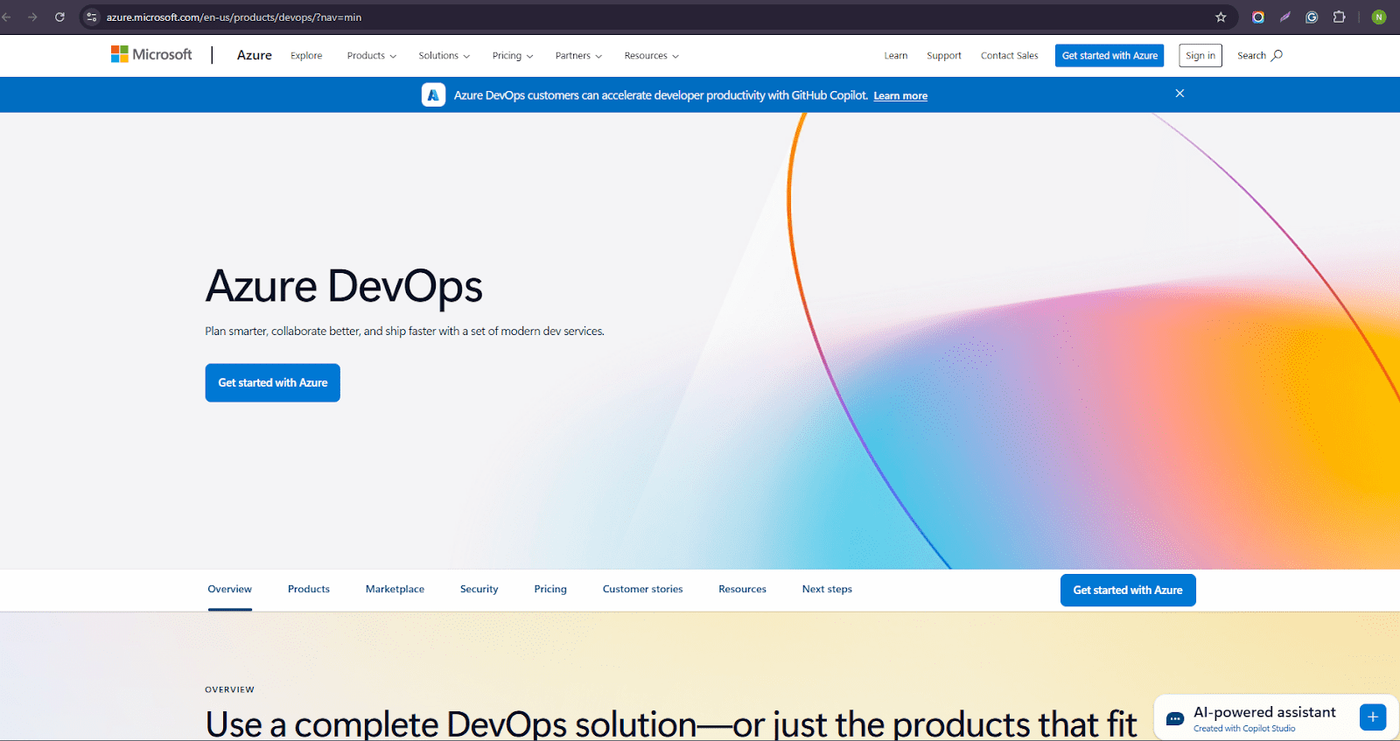Click Get started with Azure in section nav
This screenshot has width=1400, height=741.
tap(1128, 590)
